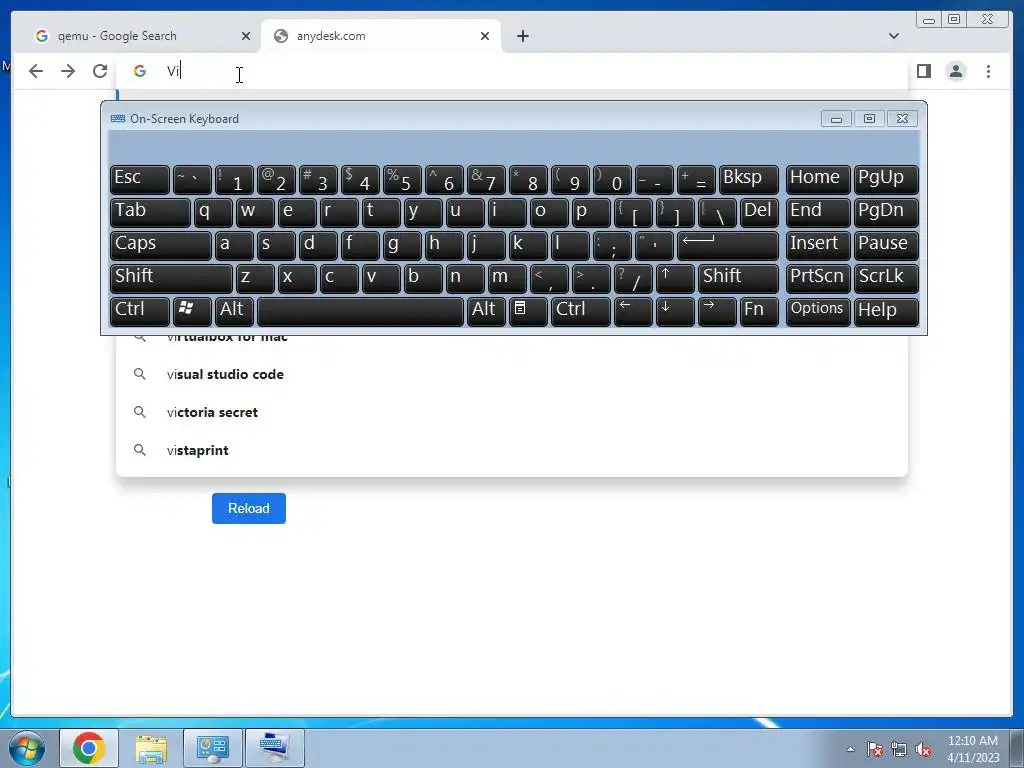The height and width of the screenshot is (768, 1024).
Task: Tap the right arrow key
Action: [717, 312]
